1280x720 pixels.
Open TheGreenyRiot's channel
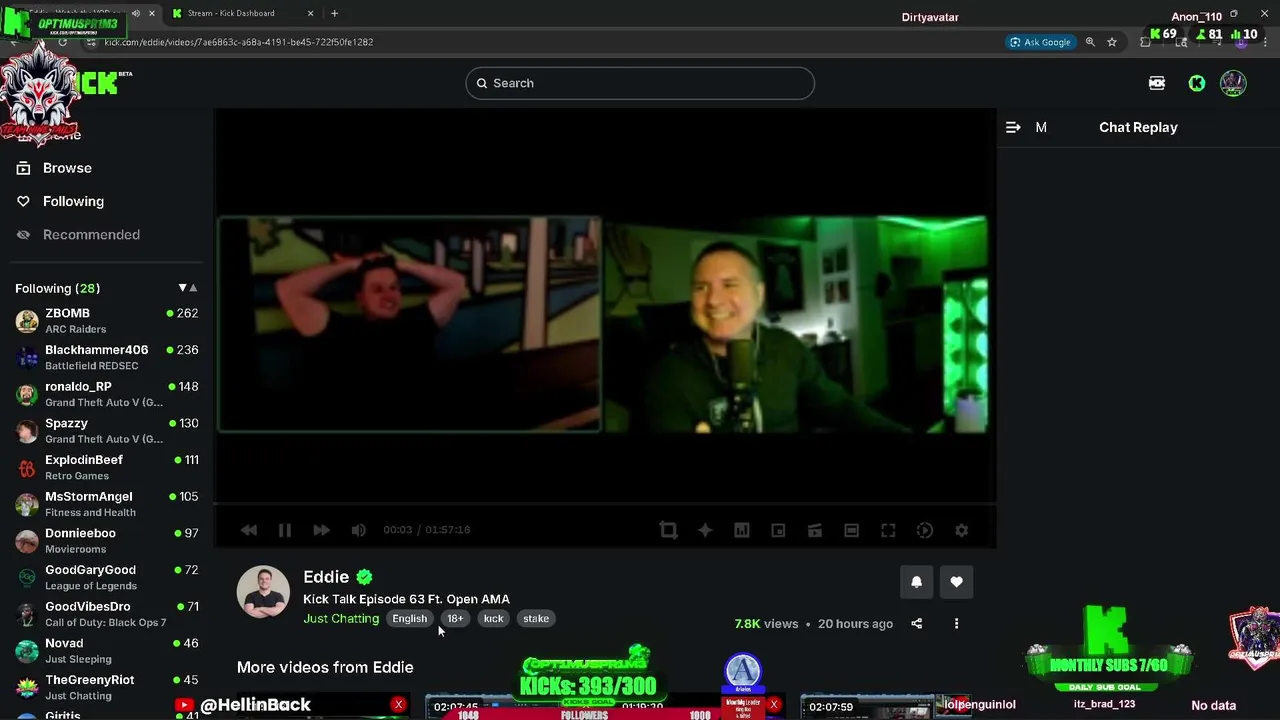click(x=106, y=687)
